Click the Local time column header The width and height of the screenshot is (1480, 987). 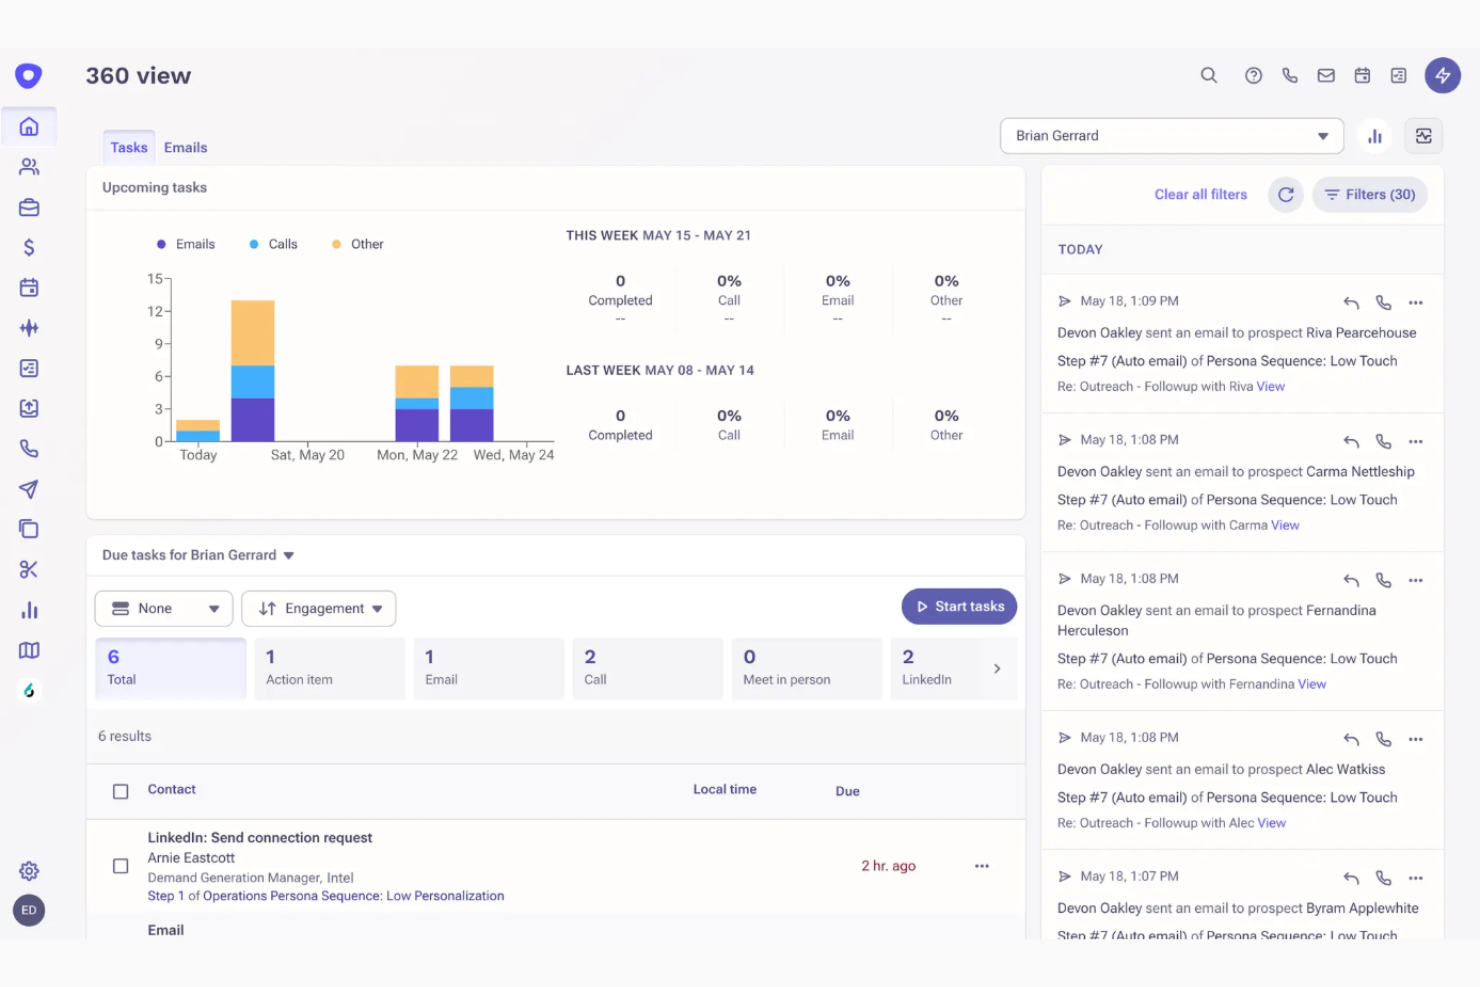point(725,789)
